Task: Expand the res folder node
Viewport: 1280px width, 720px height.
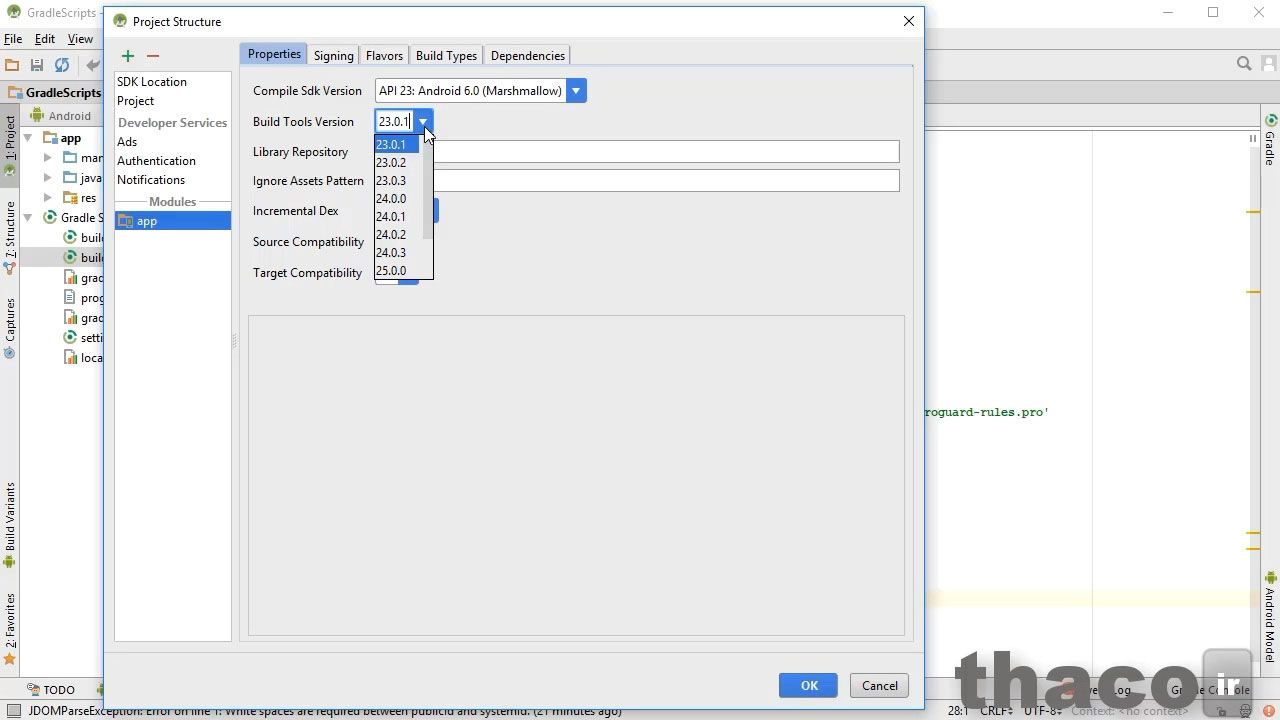Action: [x=48, y=198]
